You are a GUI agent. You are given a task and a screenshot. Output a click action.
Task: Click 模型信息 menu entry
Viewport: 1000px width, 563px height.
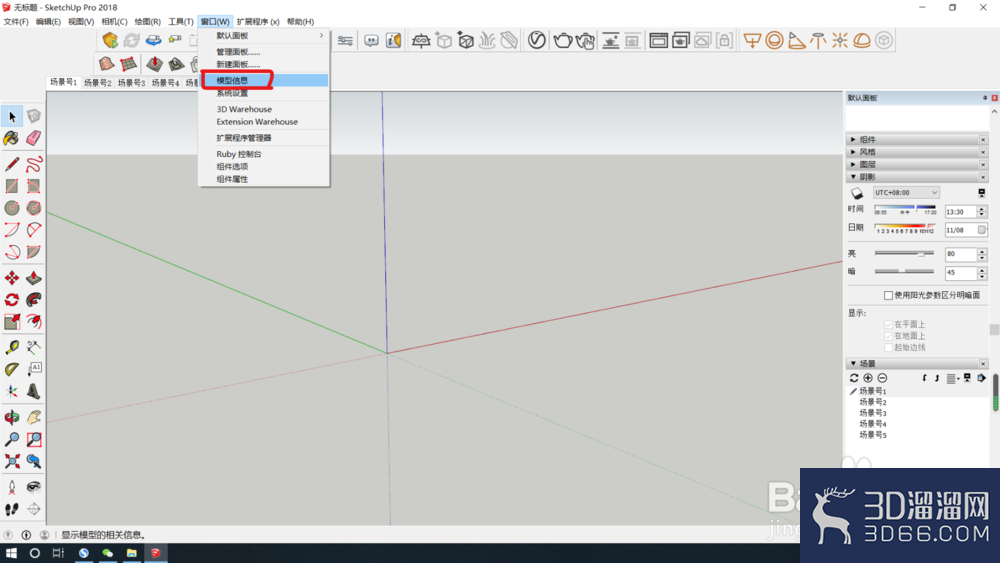[264, 80]
